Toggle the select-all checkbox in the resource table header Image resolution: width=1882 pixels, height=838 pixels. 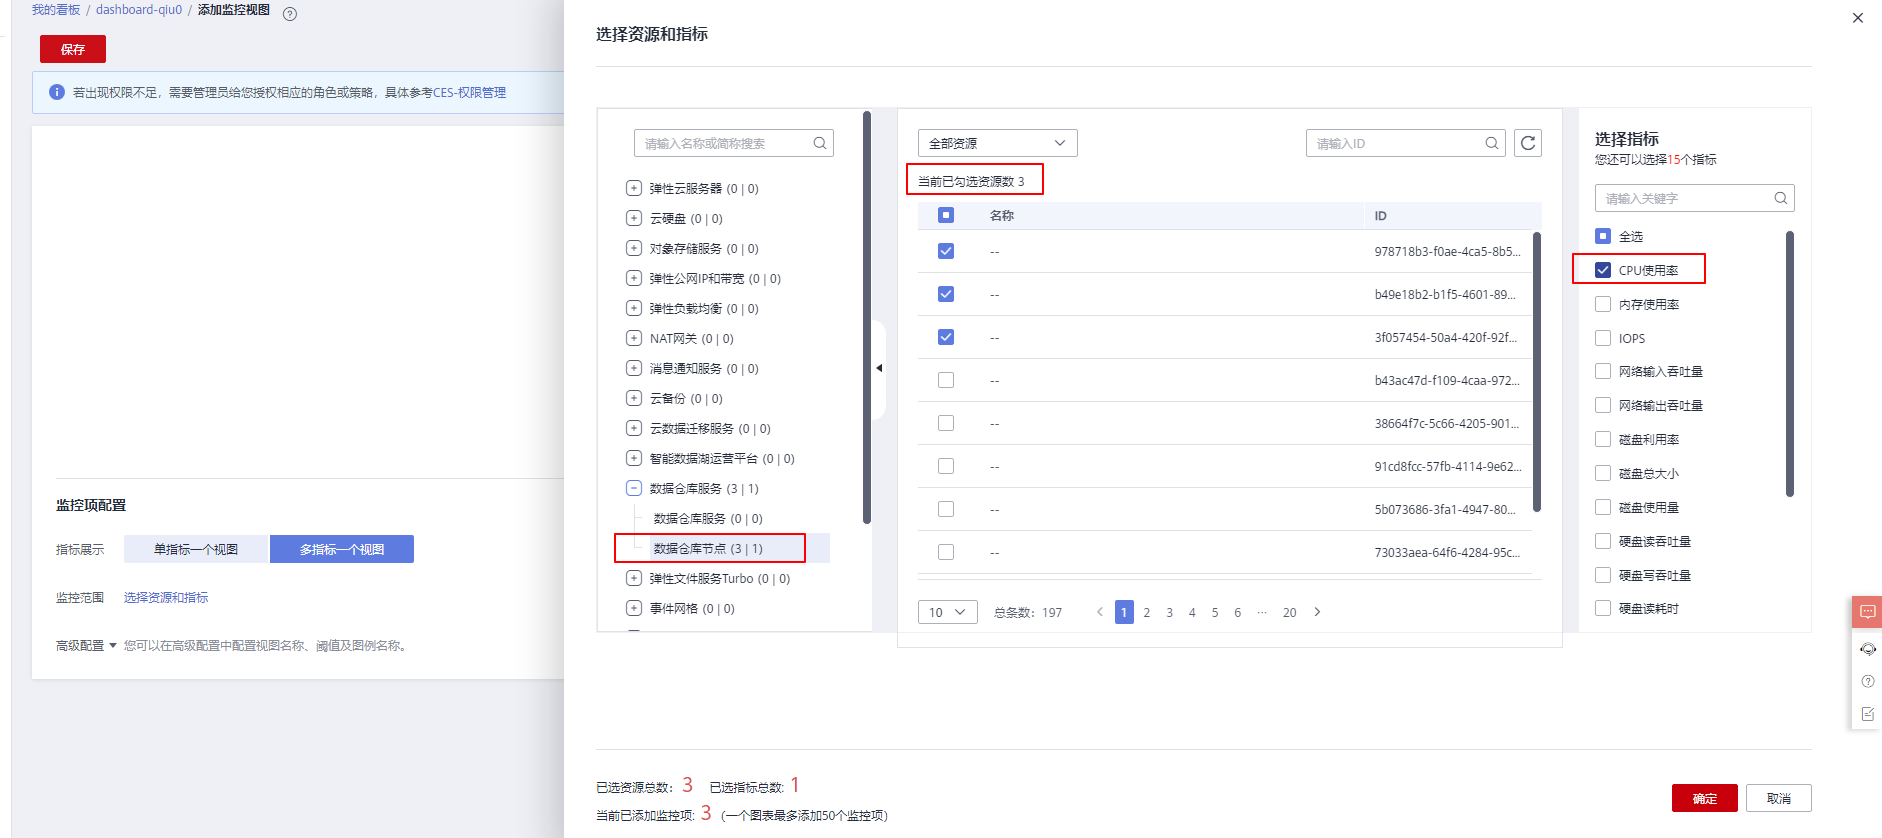(946, 215)
